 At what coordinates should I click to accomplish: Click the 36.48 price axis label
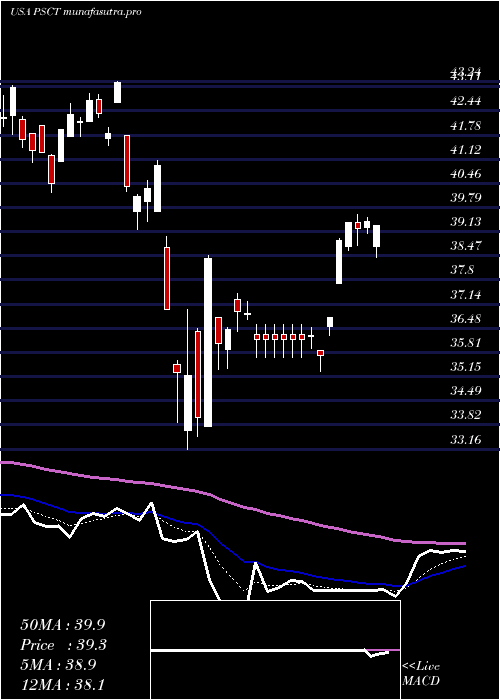click(x=466, y=319)
